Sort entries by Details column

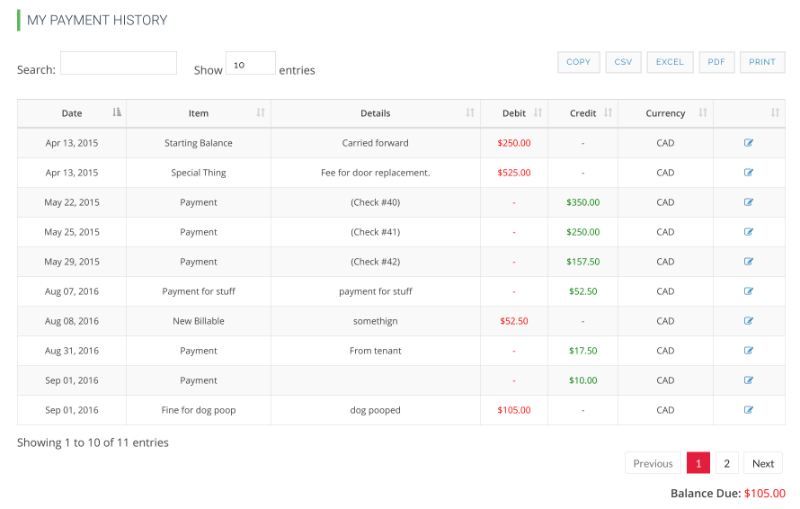click(x=376, y=113)
